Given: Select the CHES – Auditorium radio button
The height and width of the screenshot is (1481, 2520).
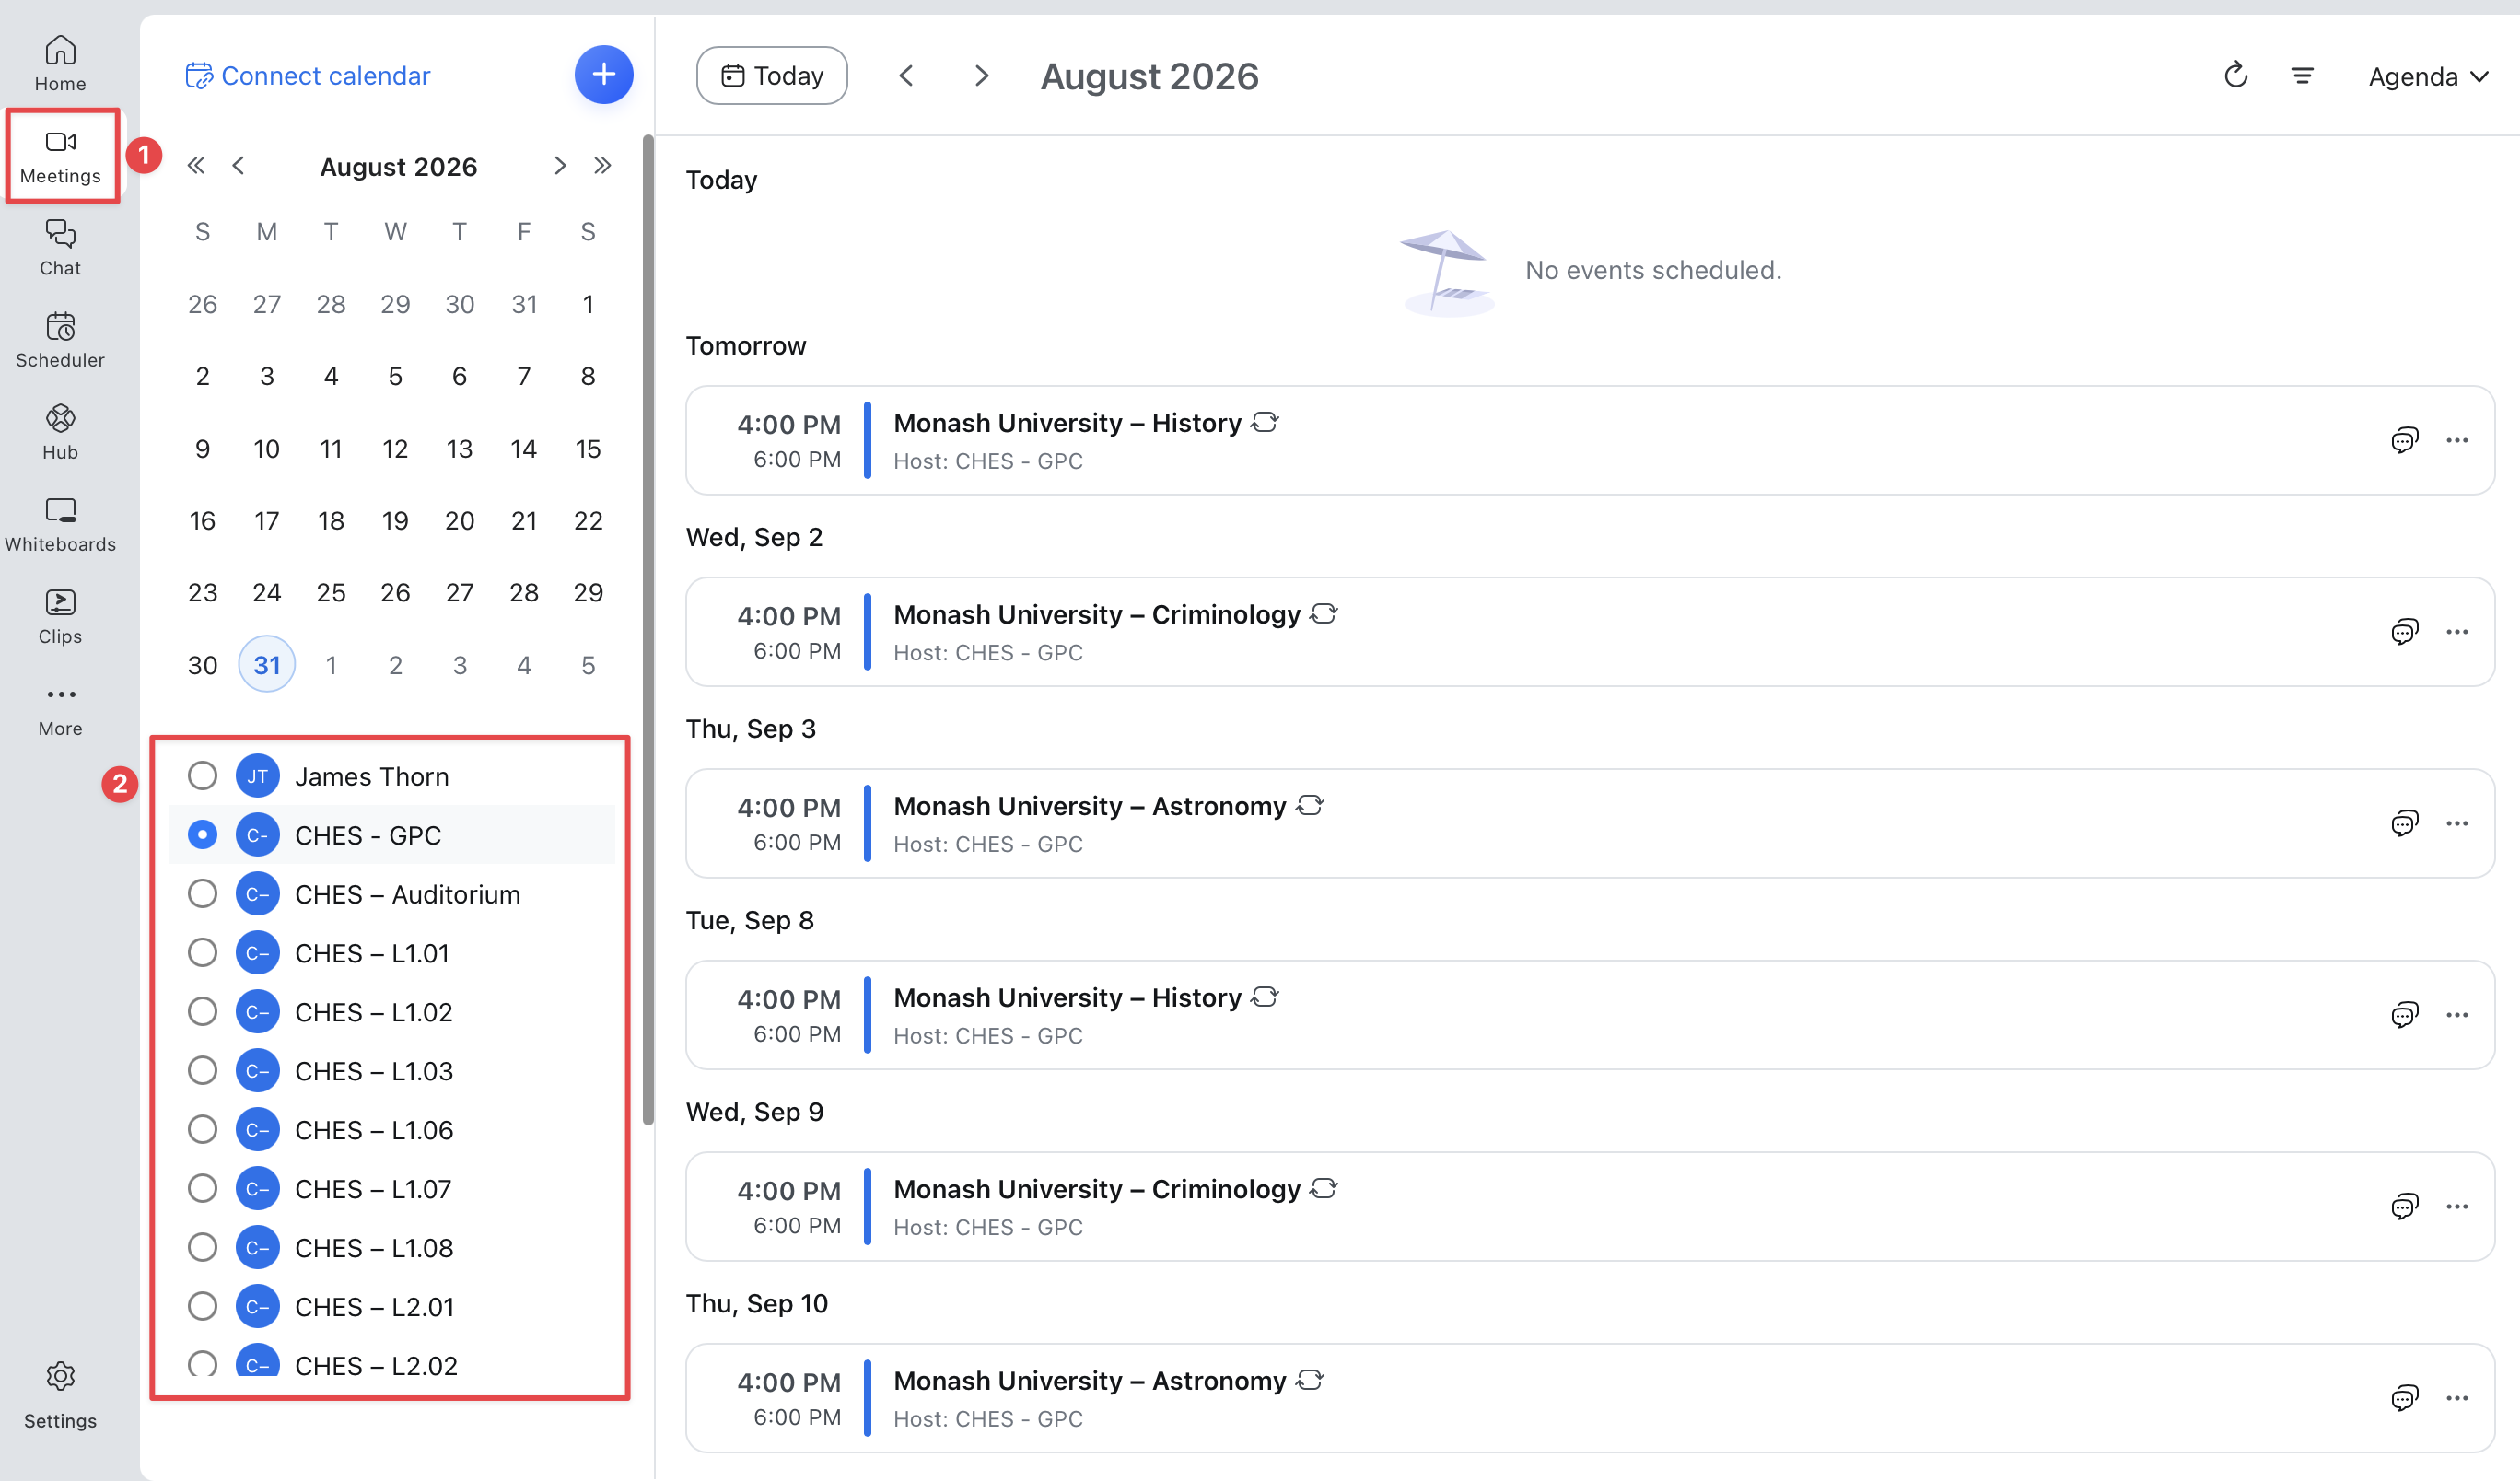Looking at the screenshot, I should [202, 894].
